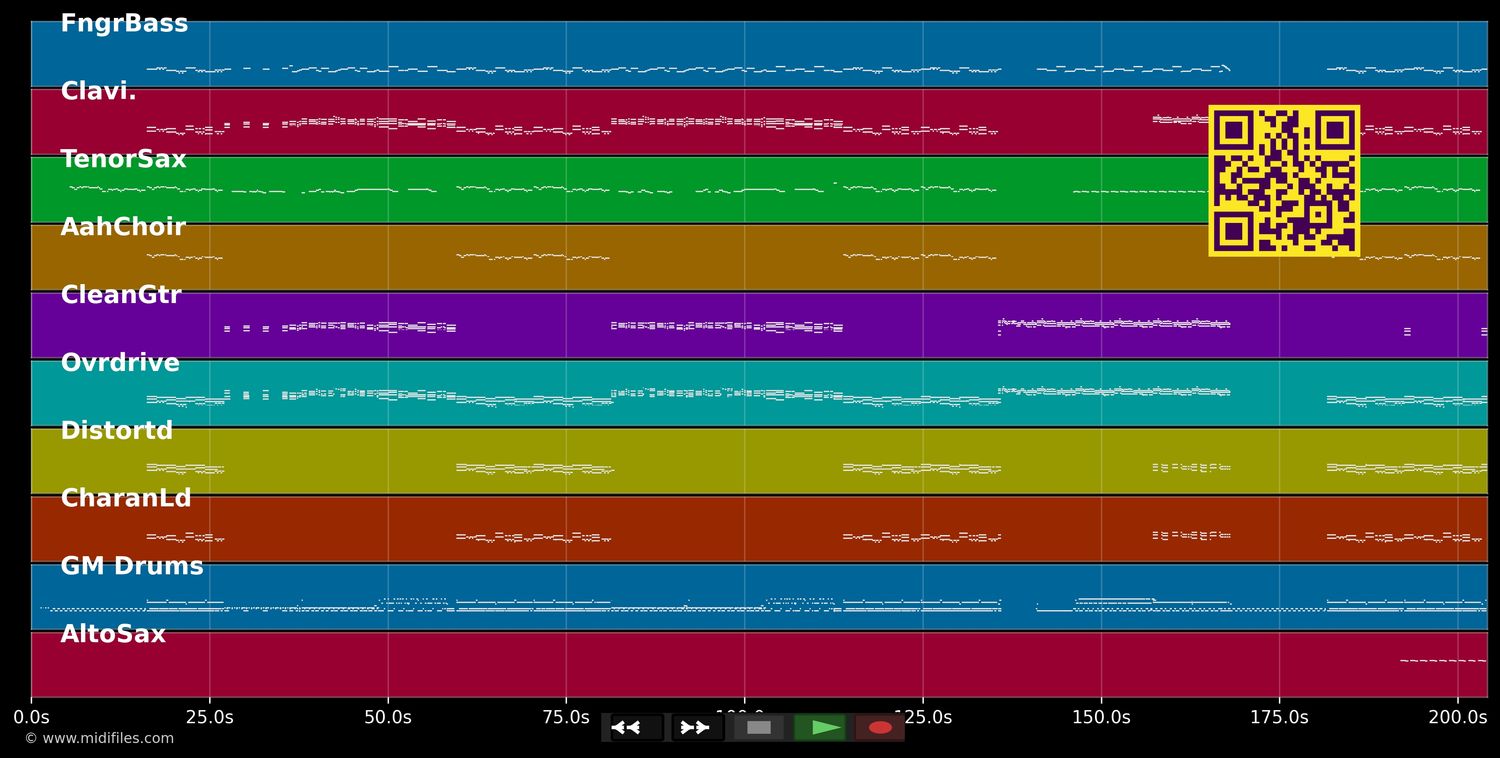Open the CharanLd track lane
The width and height of the screenshot is (1500, 758).
click(x=126, y=497)
